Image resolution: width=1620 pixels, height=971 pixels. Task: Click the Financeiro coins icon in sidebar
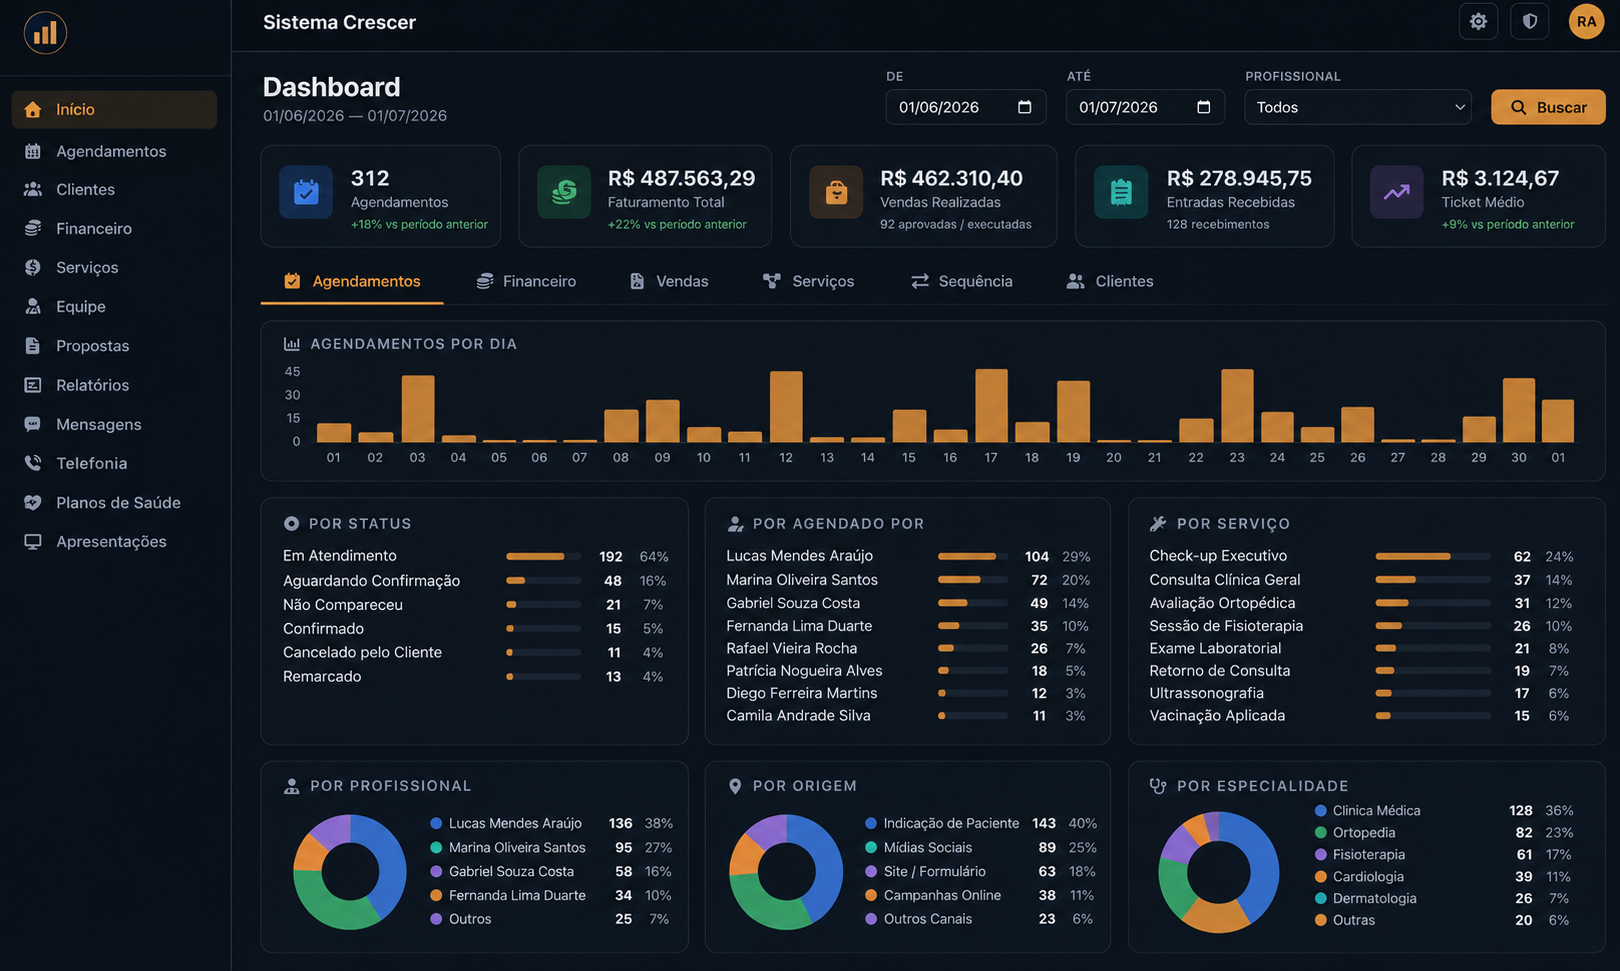[33, 228]
